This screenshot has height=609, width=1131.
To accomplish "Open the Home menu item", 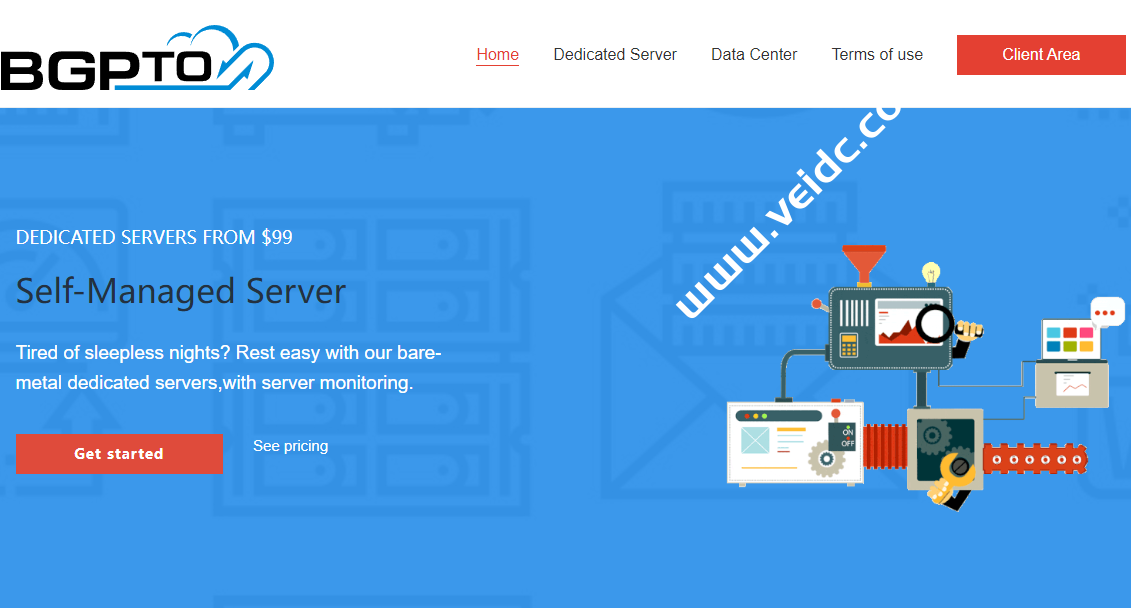I will coord(497,54).
